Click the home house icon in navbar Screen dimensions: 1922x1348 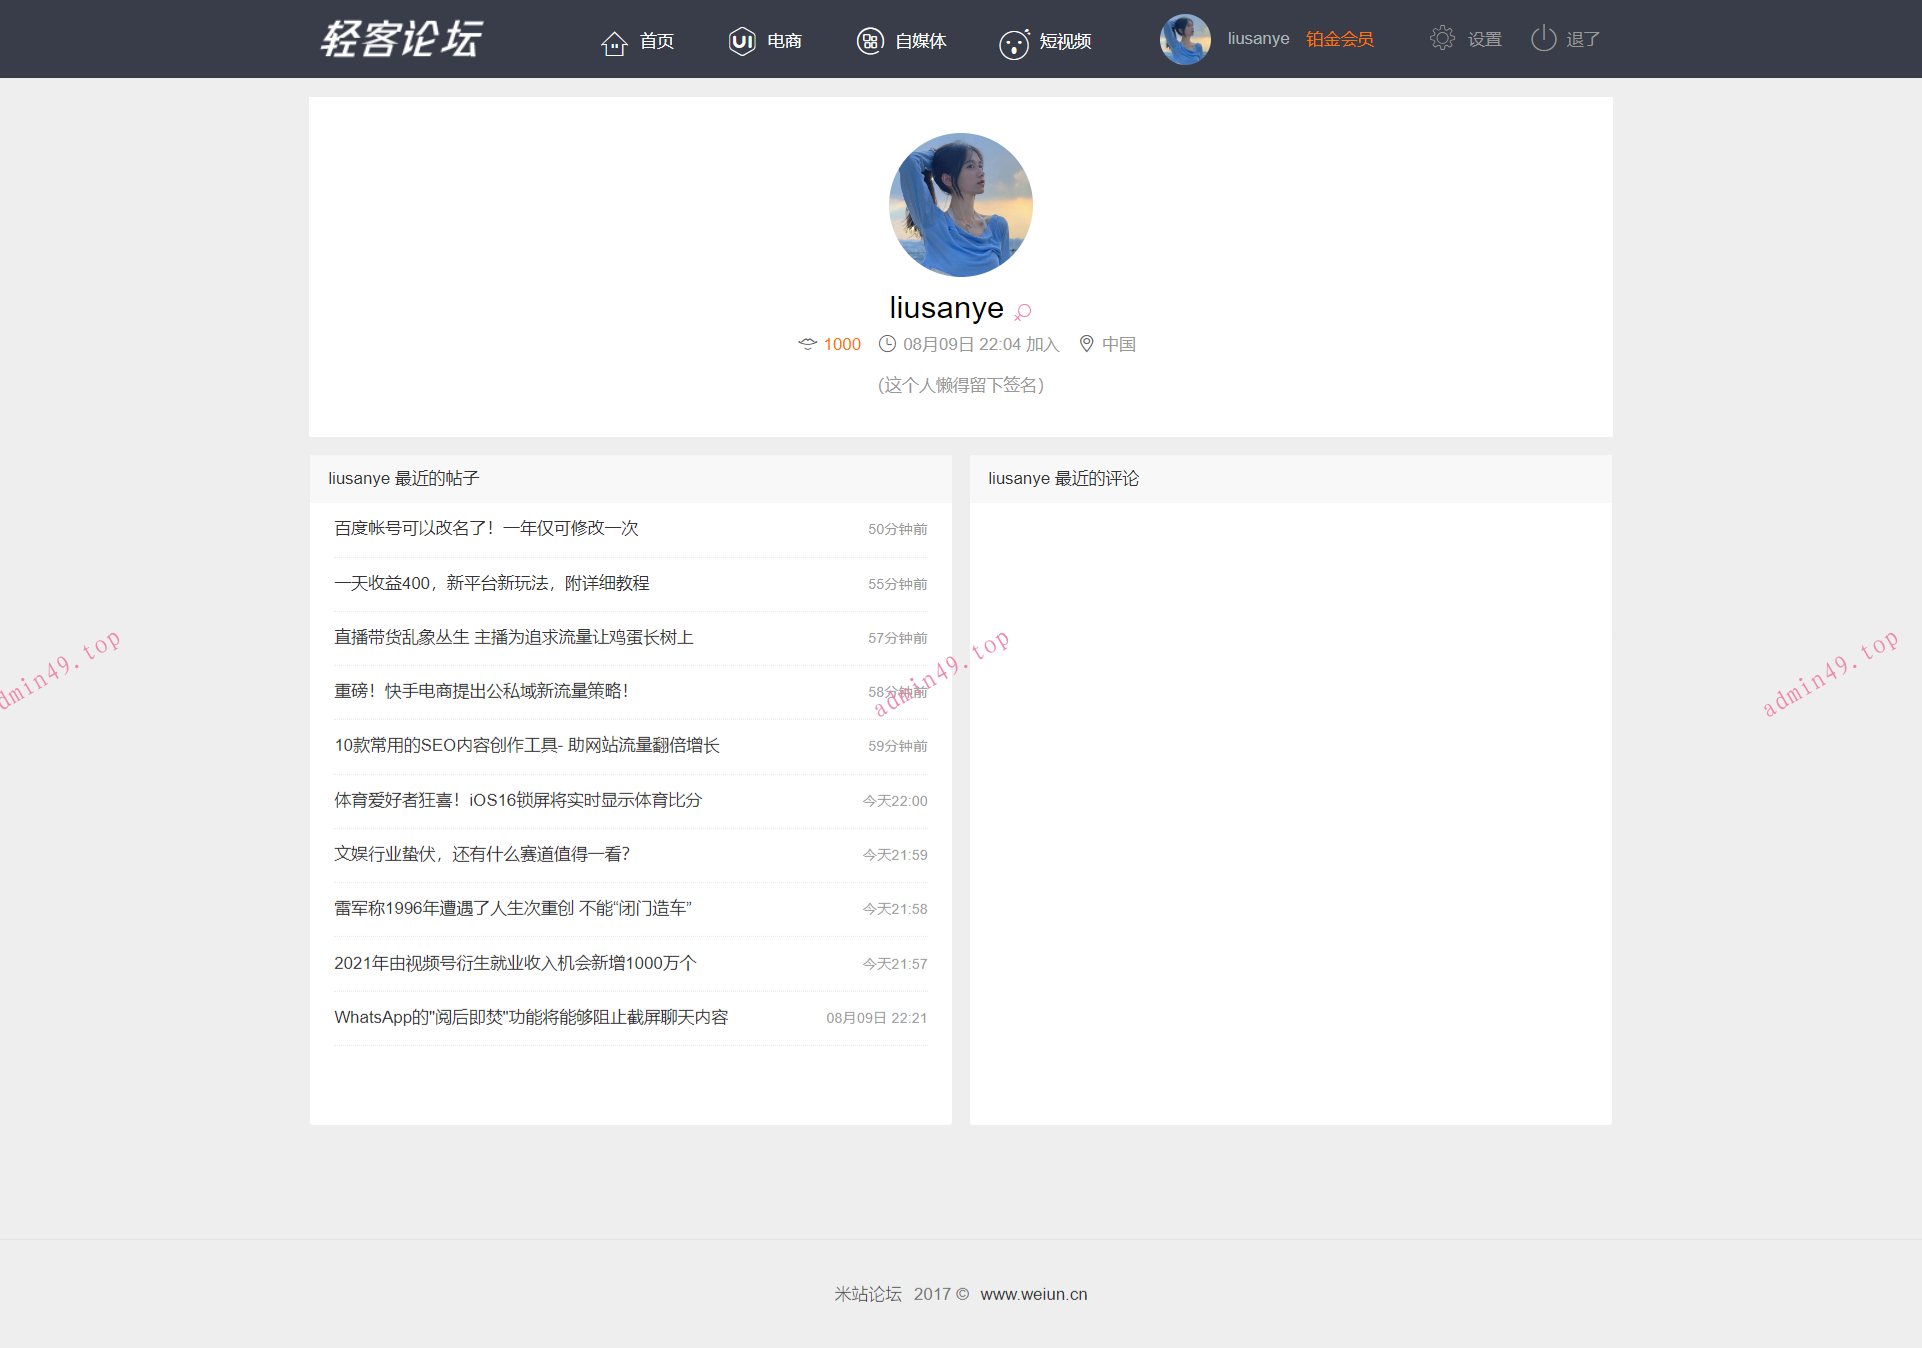point(614,42)
